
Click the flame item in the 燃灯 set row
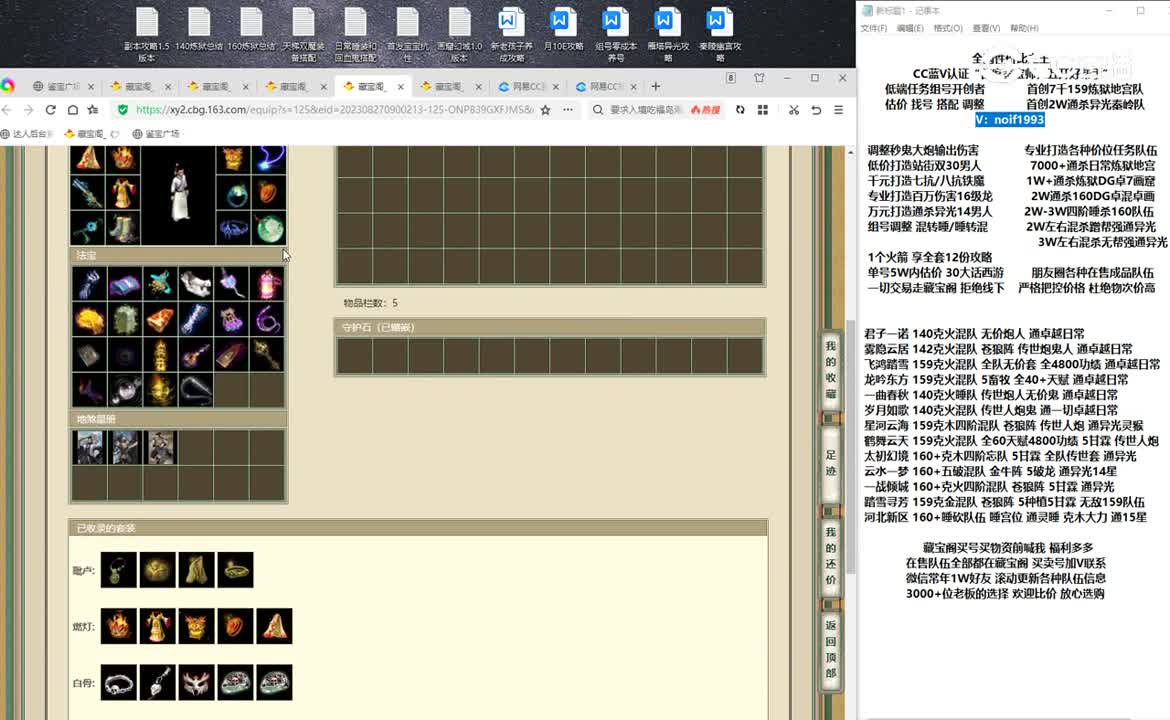[119, 626]
